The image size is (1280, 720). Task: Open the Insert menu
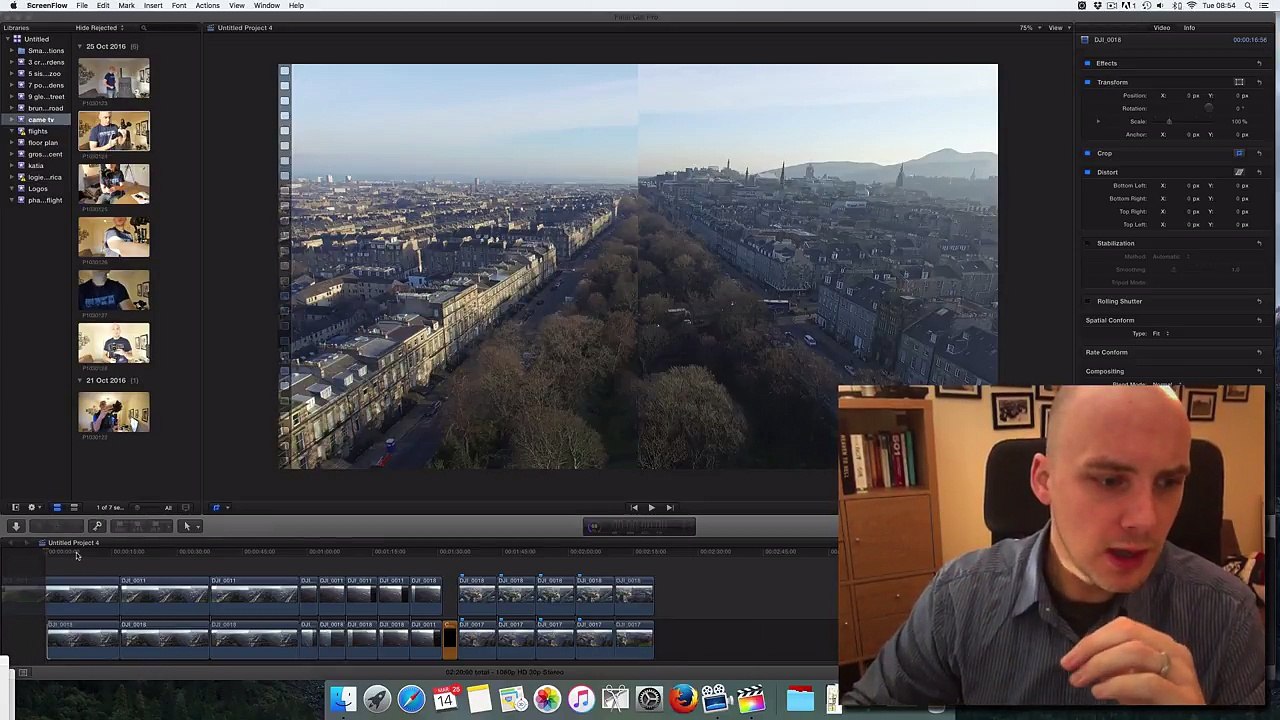point(153,5)
